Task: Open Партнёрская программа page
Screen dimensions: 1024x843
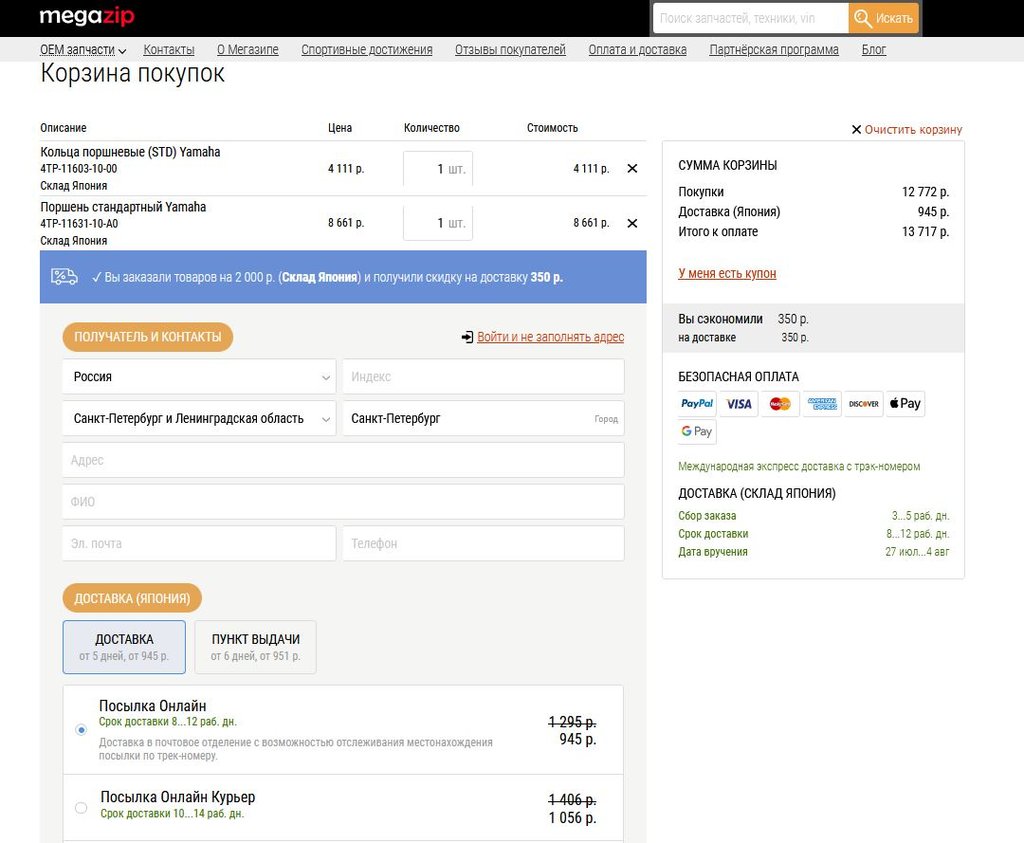Action: 774,50
